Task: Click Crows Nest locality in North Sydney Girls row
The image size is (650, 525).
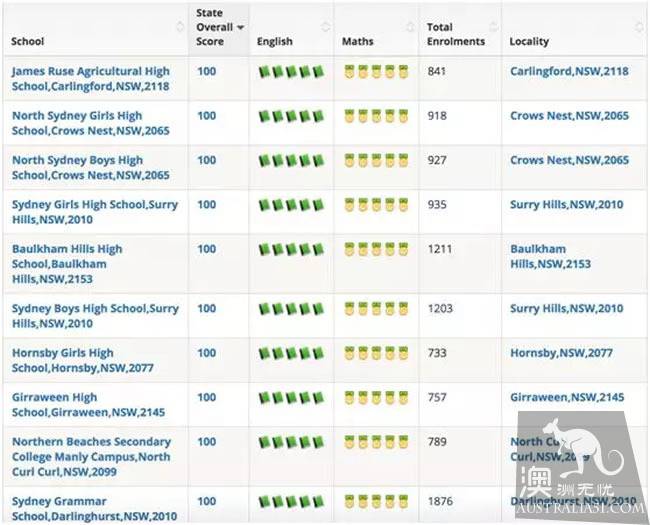Action: pos(570,116)
